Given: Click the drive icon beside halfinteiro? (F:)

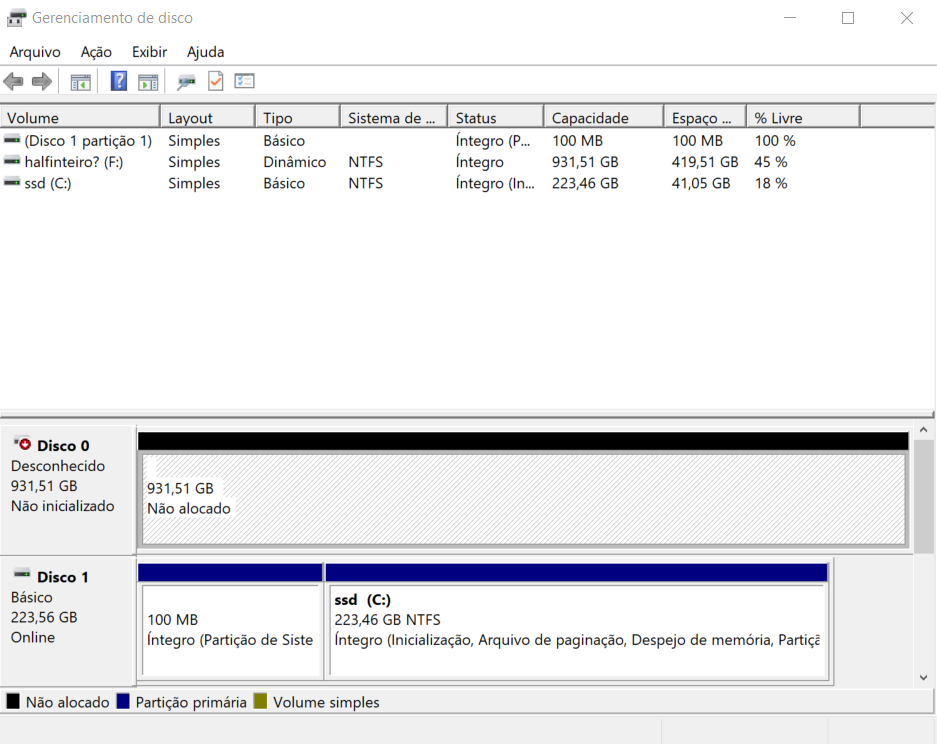Looking at the screenshot, I should pyautogui.click(x=12, y=161).
